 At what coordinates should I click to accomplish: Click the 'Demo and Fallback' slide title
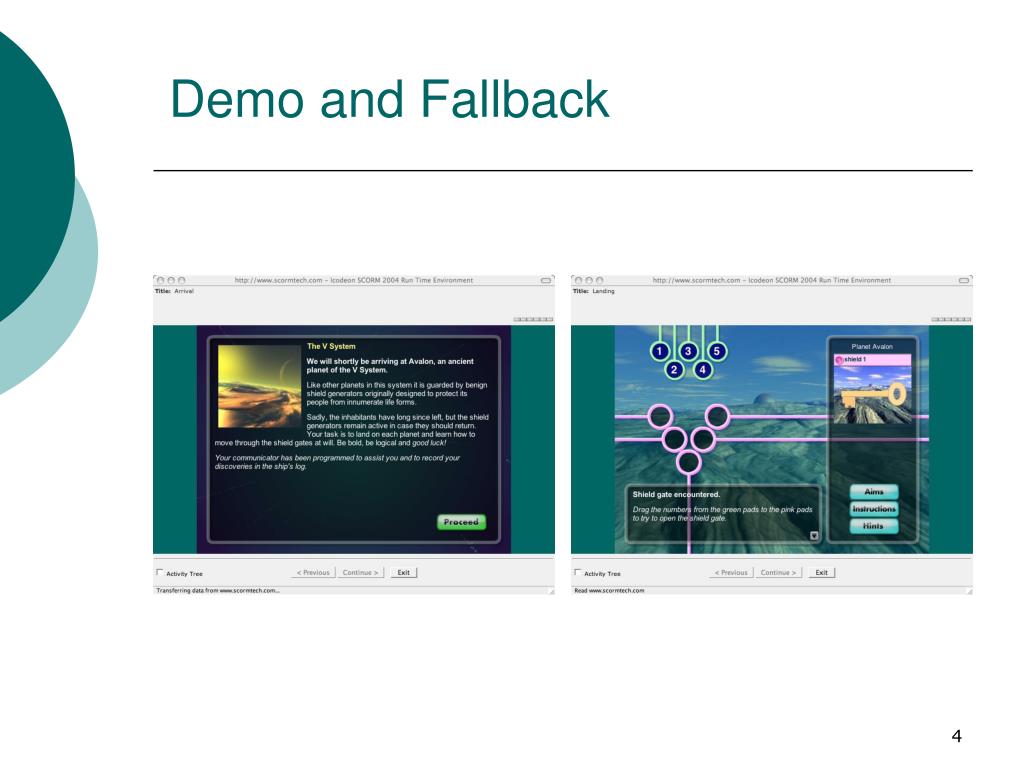click(x=389, y=99)
